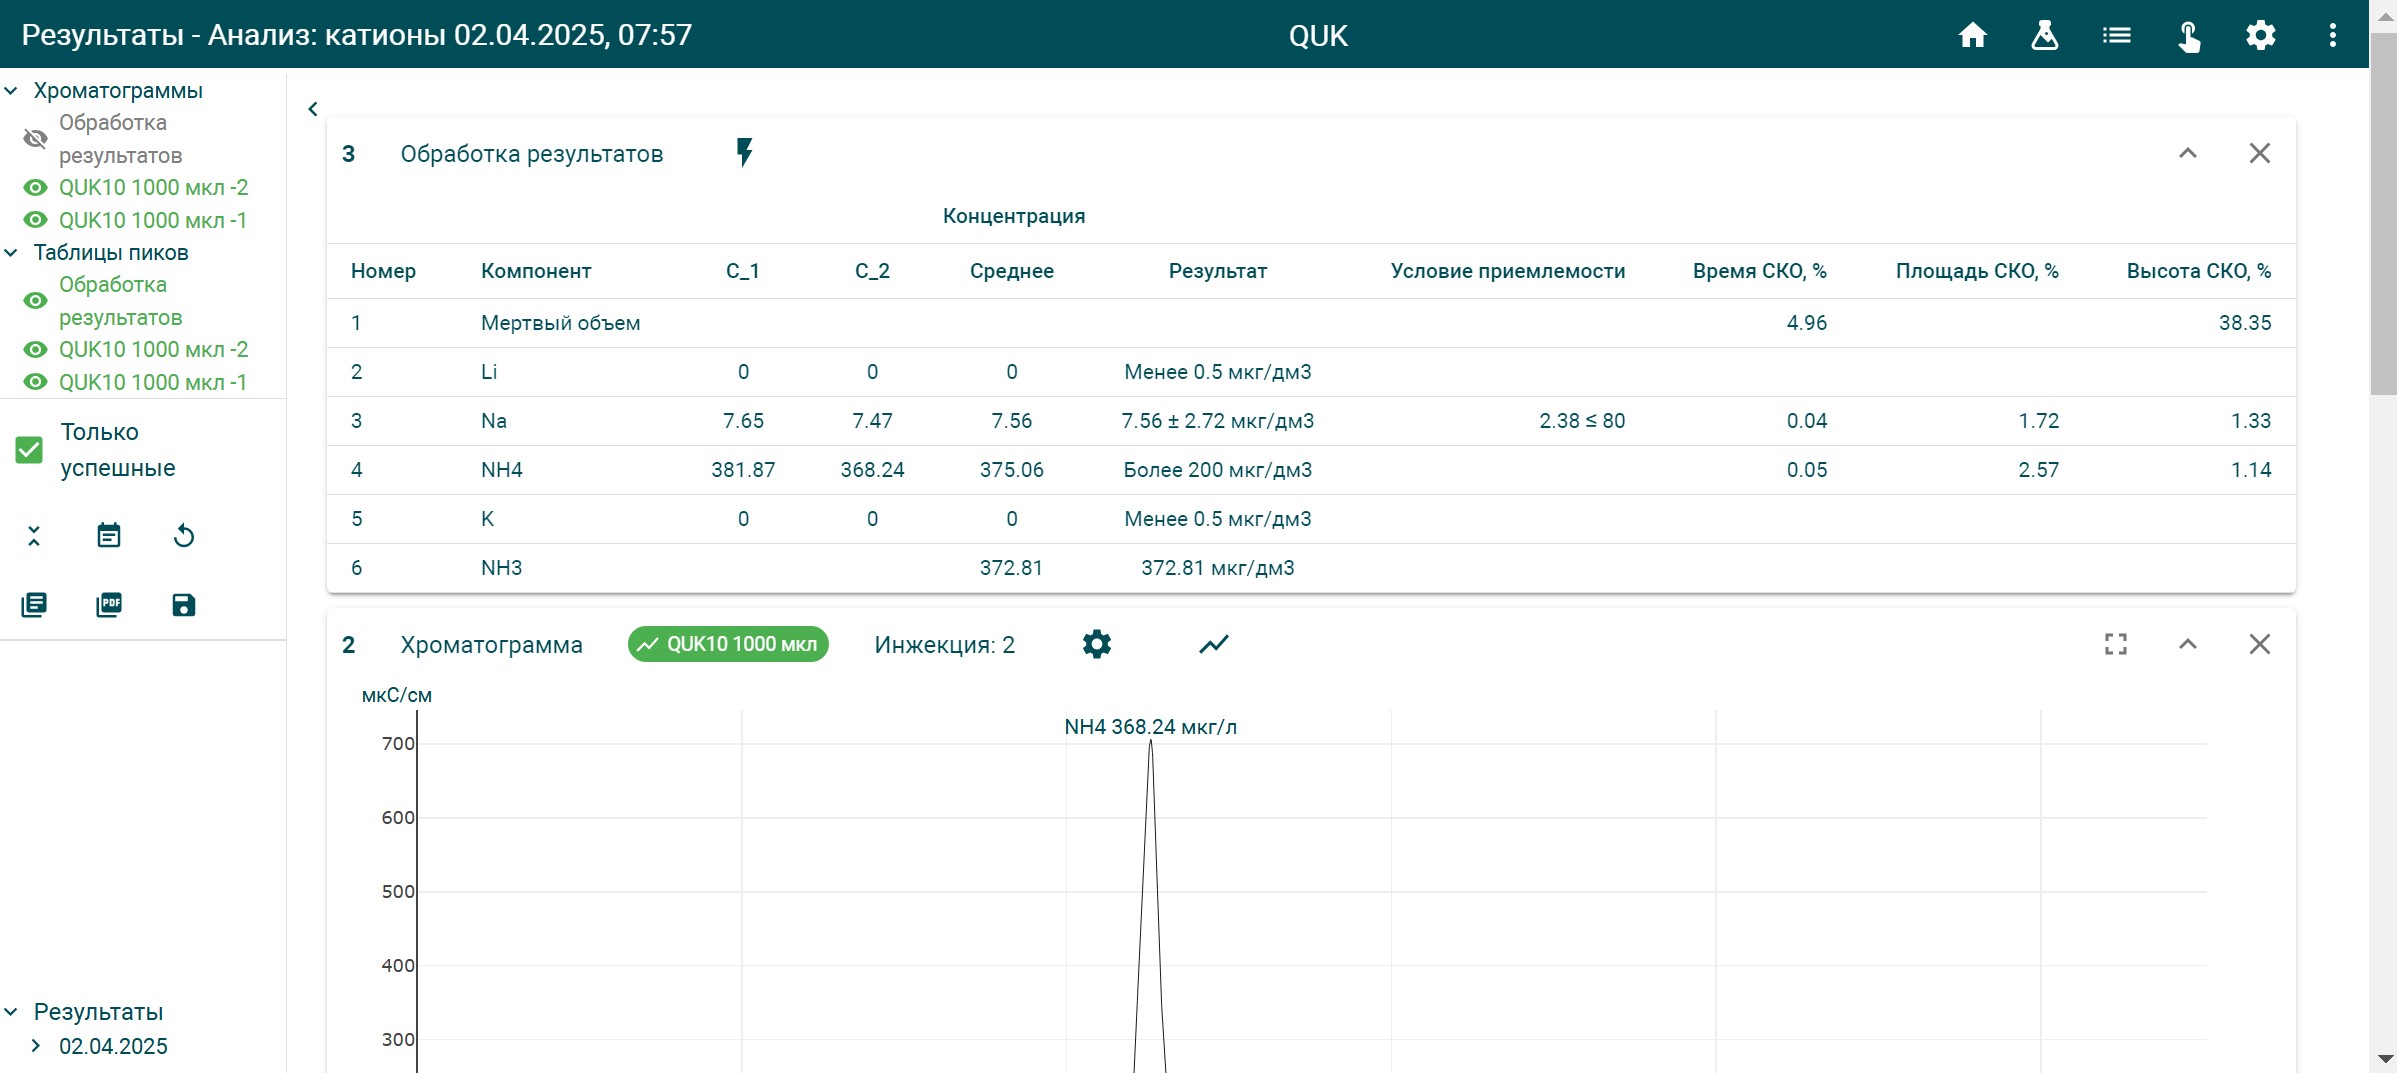Open the flask analysis icon
2397x1073 pixels.
pos(2044,36)
